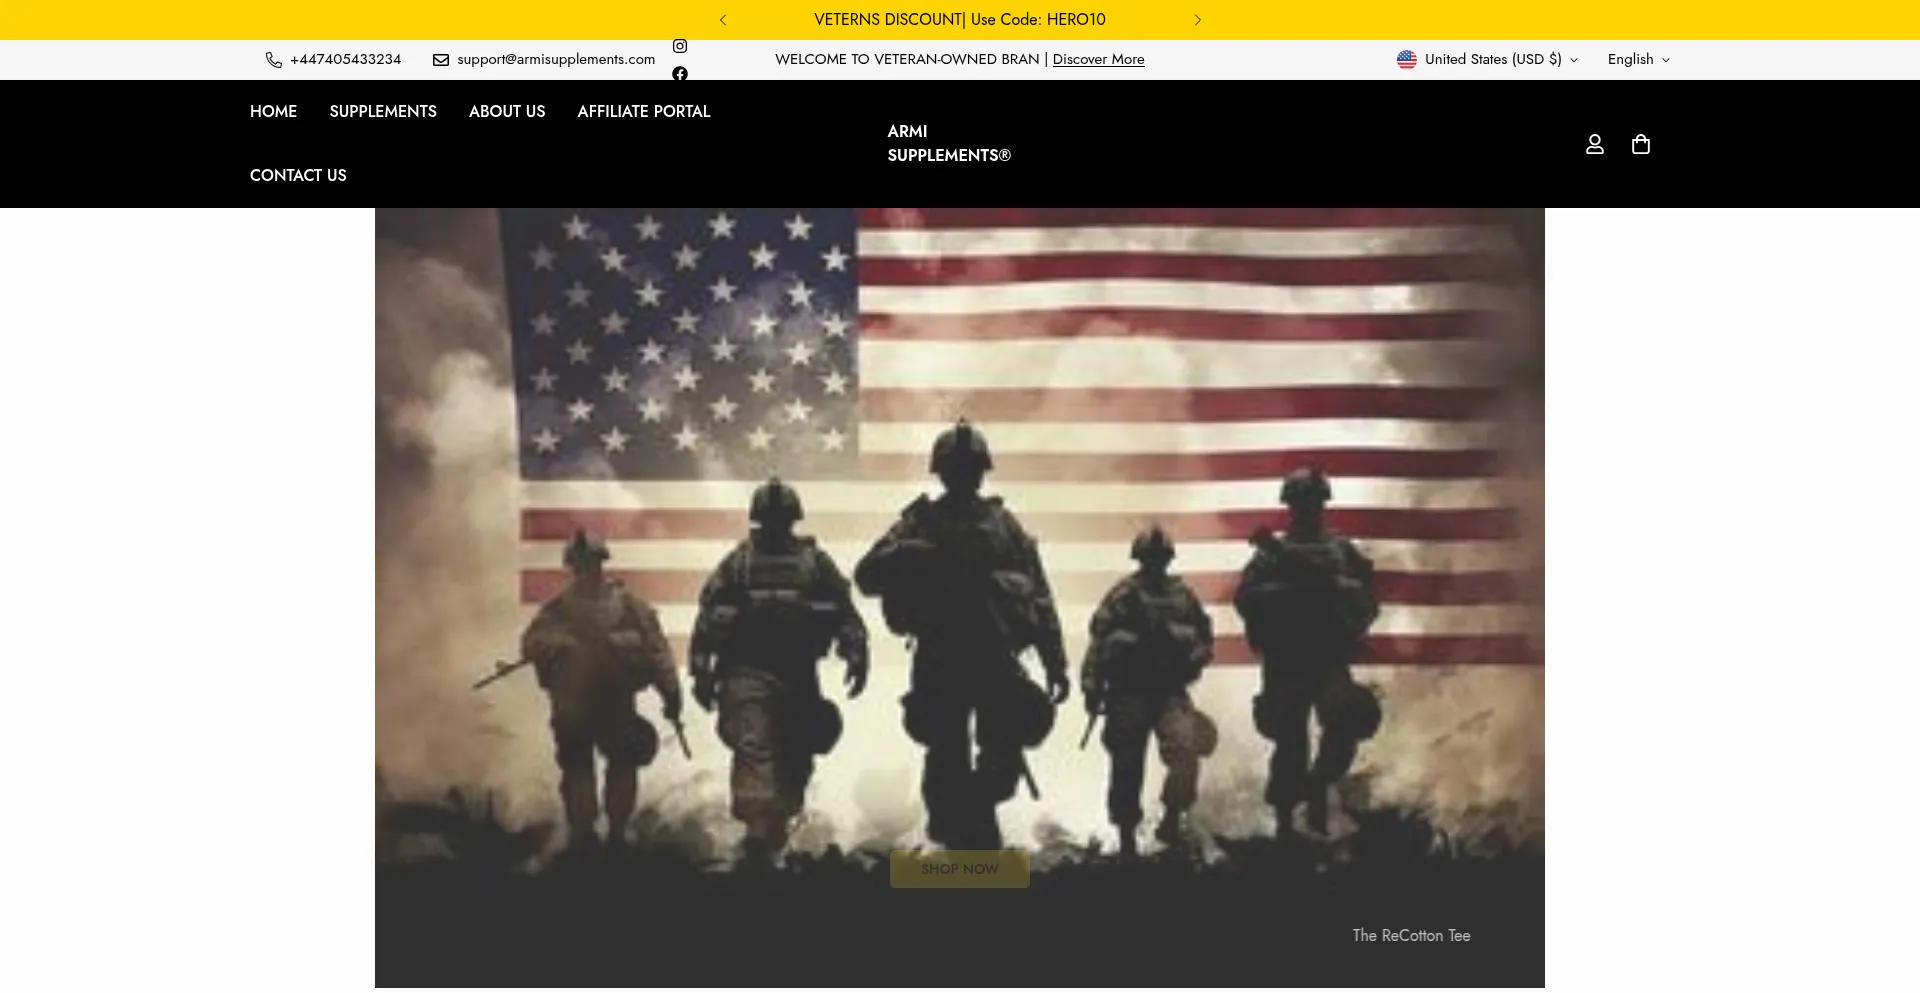The height and width of the screenshot is (993, 1920).
Task: Click the support@armisupplements.com email address
Action: tap(556, 60)
